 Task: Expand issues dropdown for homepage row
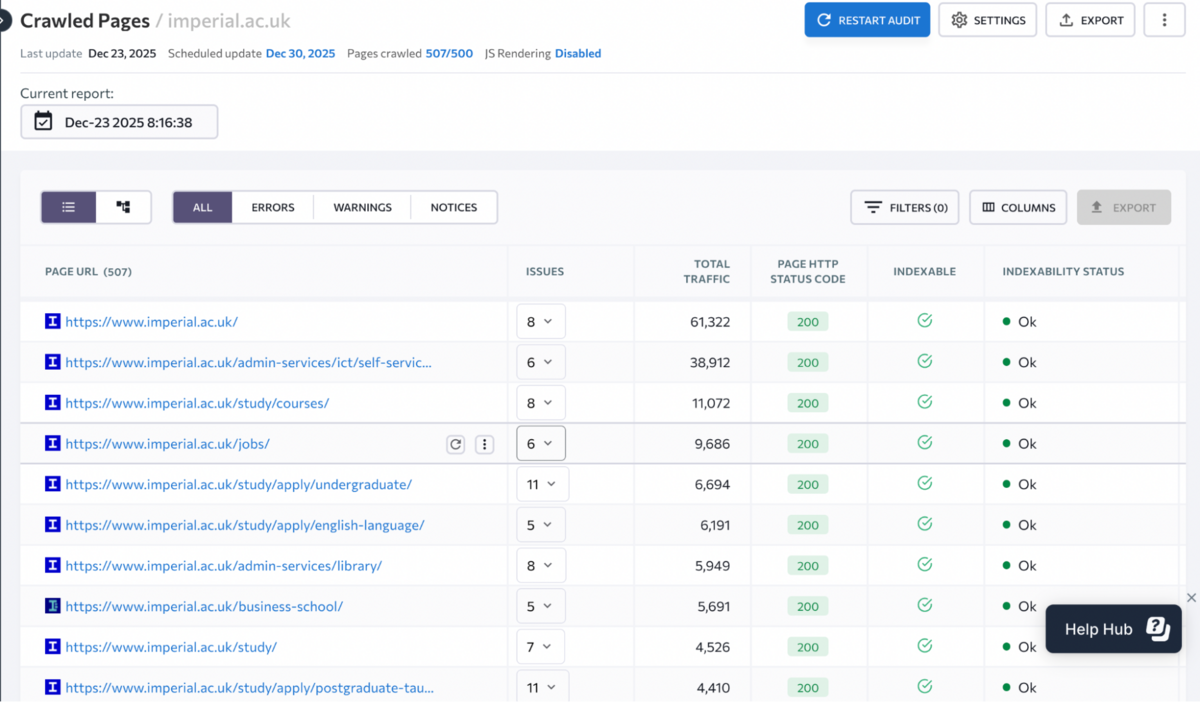(541, 322)
